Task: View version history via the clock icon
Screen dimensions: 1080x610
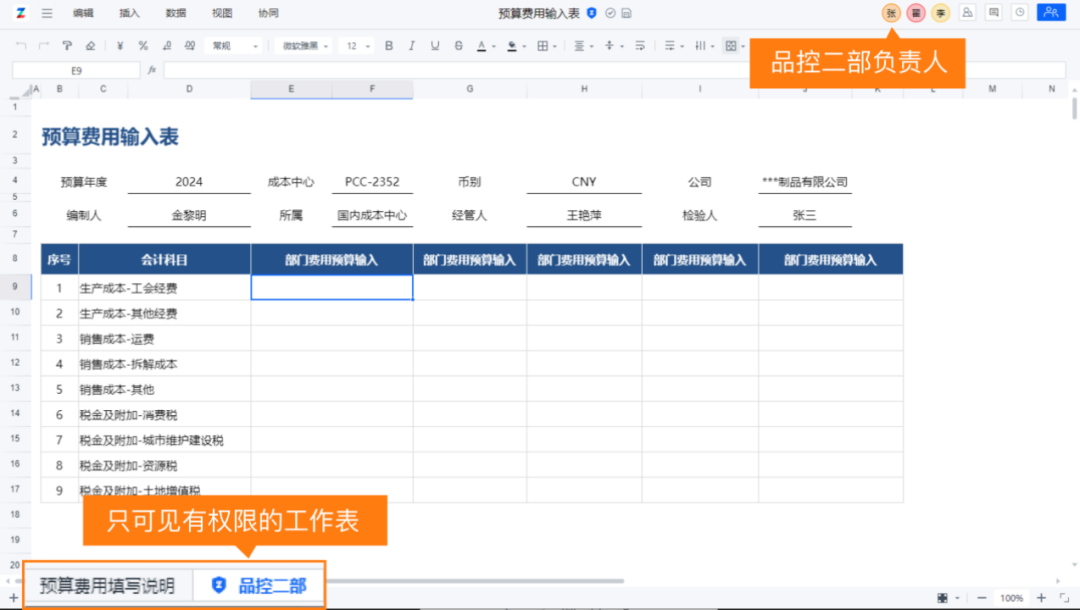Action: tap(1020, 12)
